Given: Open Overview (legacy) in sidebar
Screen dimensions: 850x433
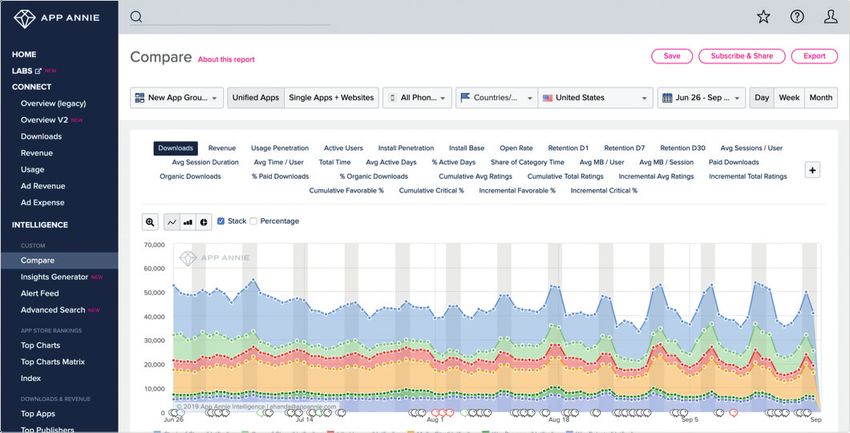Looking at the screenshot, I should point(53,103).
